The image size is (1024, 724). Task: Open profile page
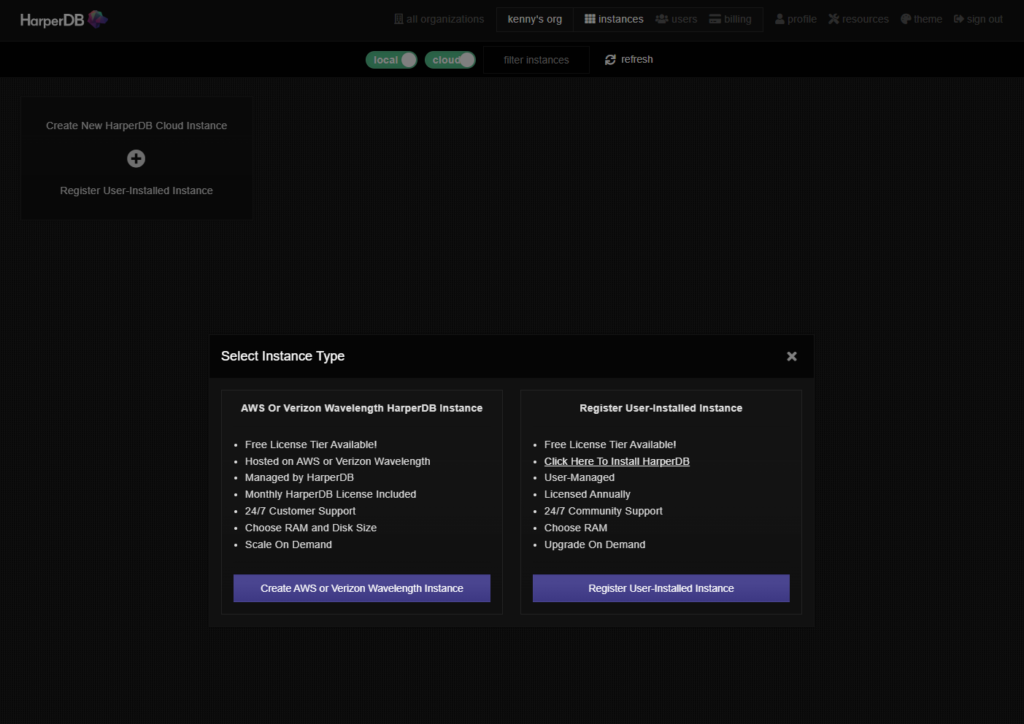[795, 20]
